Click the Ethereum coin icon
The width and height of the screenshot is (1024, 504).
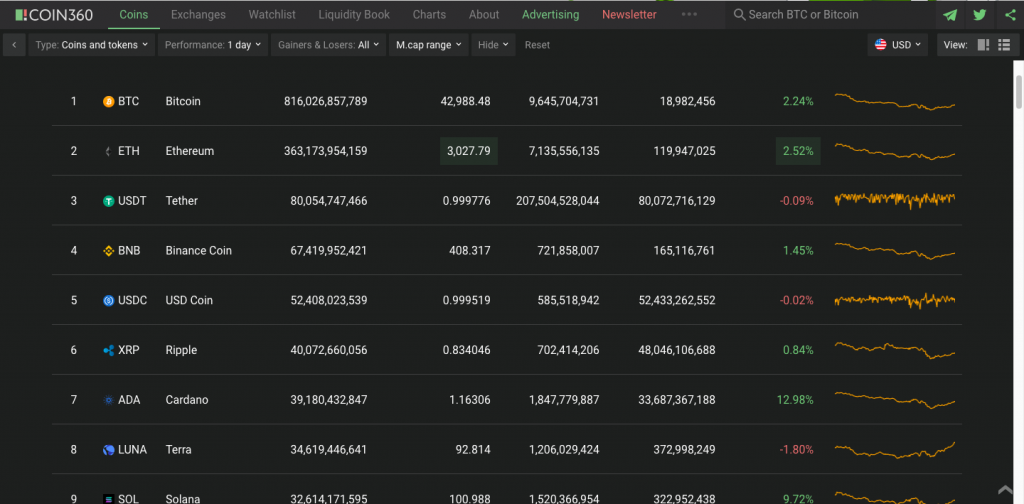click(108, 151)
